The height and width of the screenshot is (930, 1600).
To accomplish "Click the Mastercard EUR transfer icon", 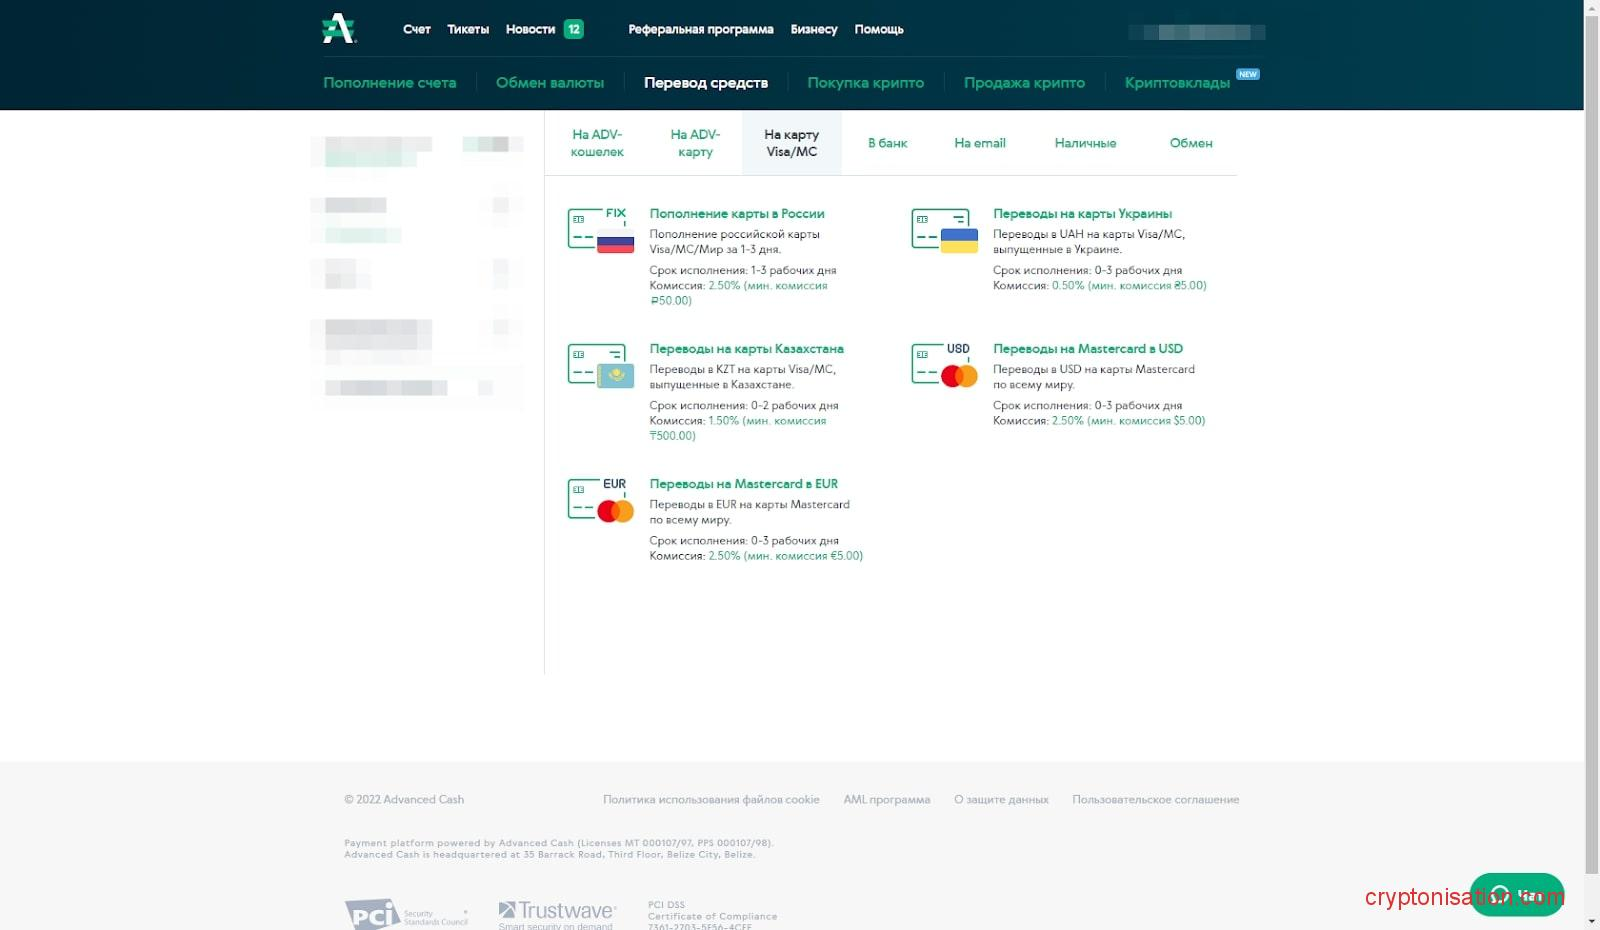I will coord(601,500).
